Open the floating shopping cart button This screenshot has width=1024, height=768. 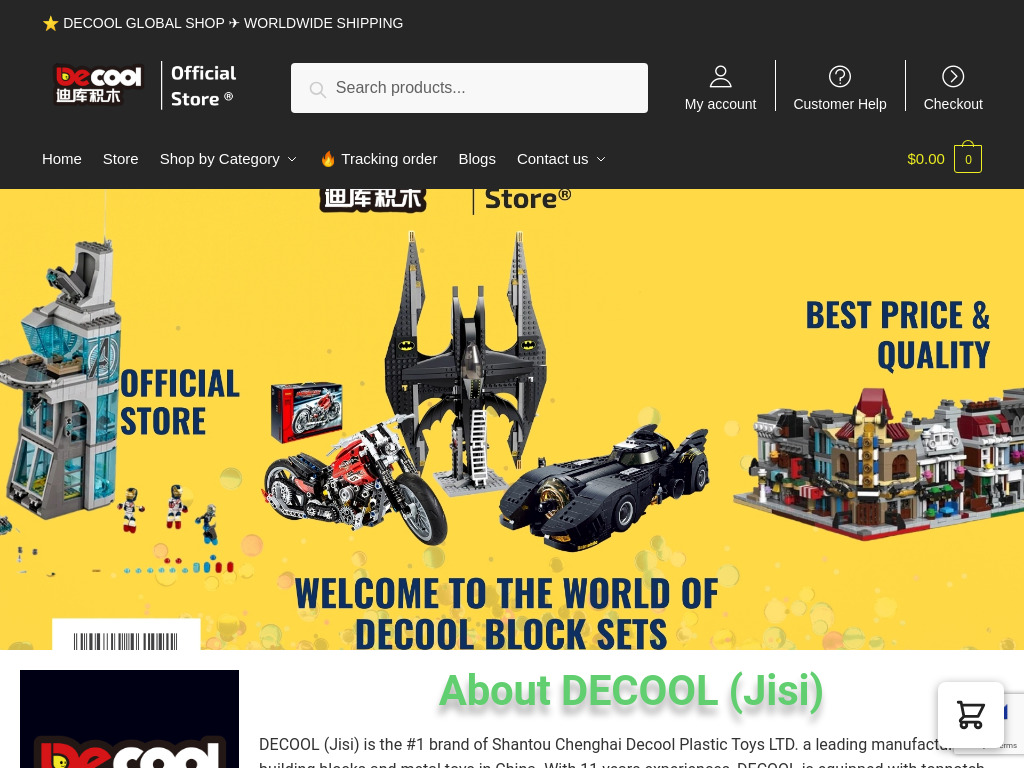point(970,714)
